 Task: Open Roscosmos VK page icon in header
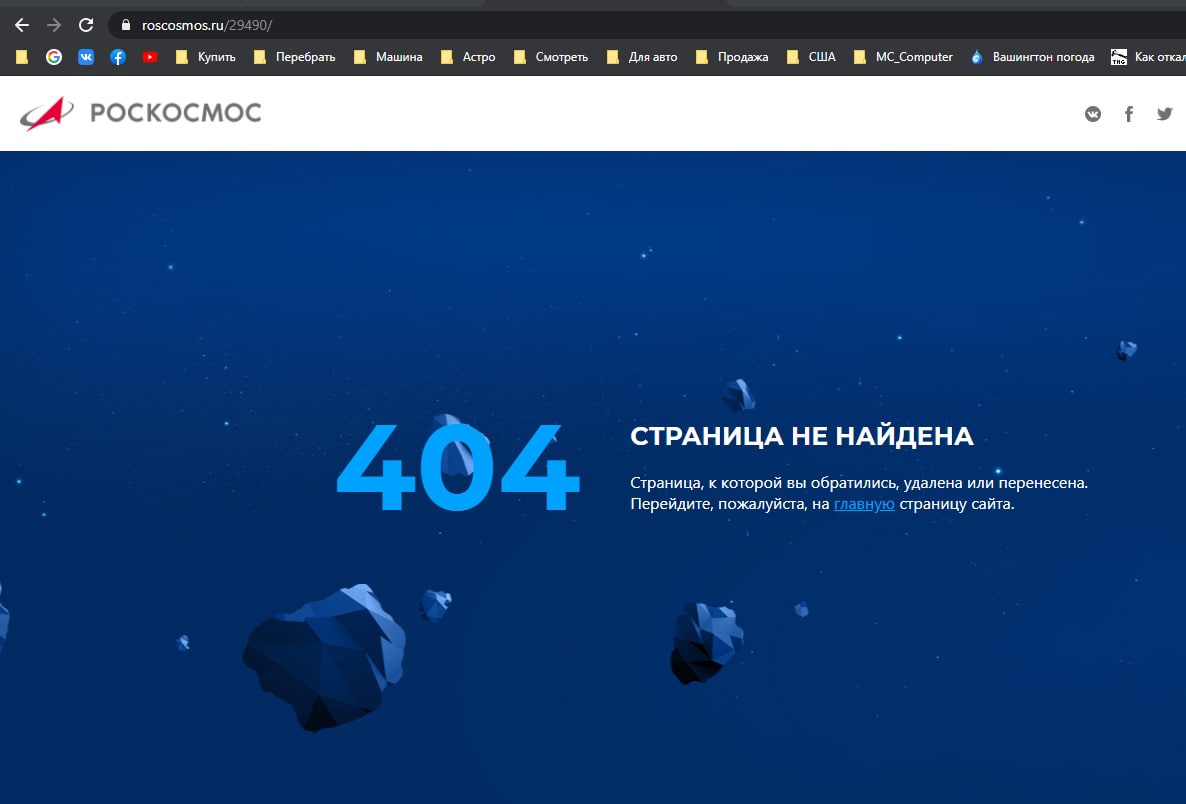tap(1093, 114)
